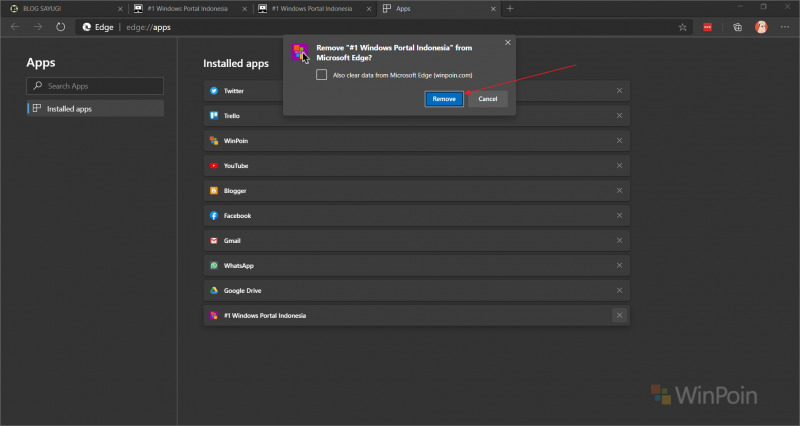The image size is (800, 426).
Task: Switch to BLOG SAYUGI tab
Action: click(x=64, y=9)
